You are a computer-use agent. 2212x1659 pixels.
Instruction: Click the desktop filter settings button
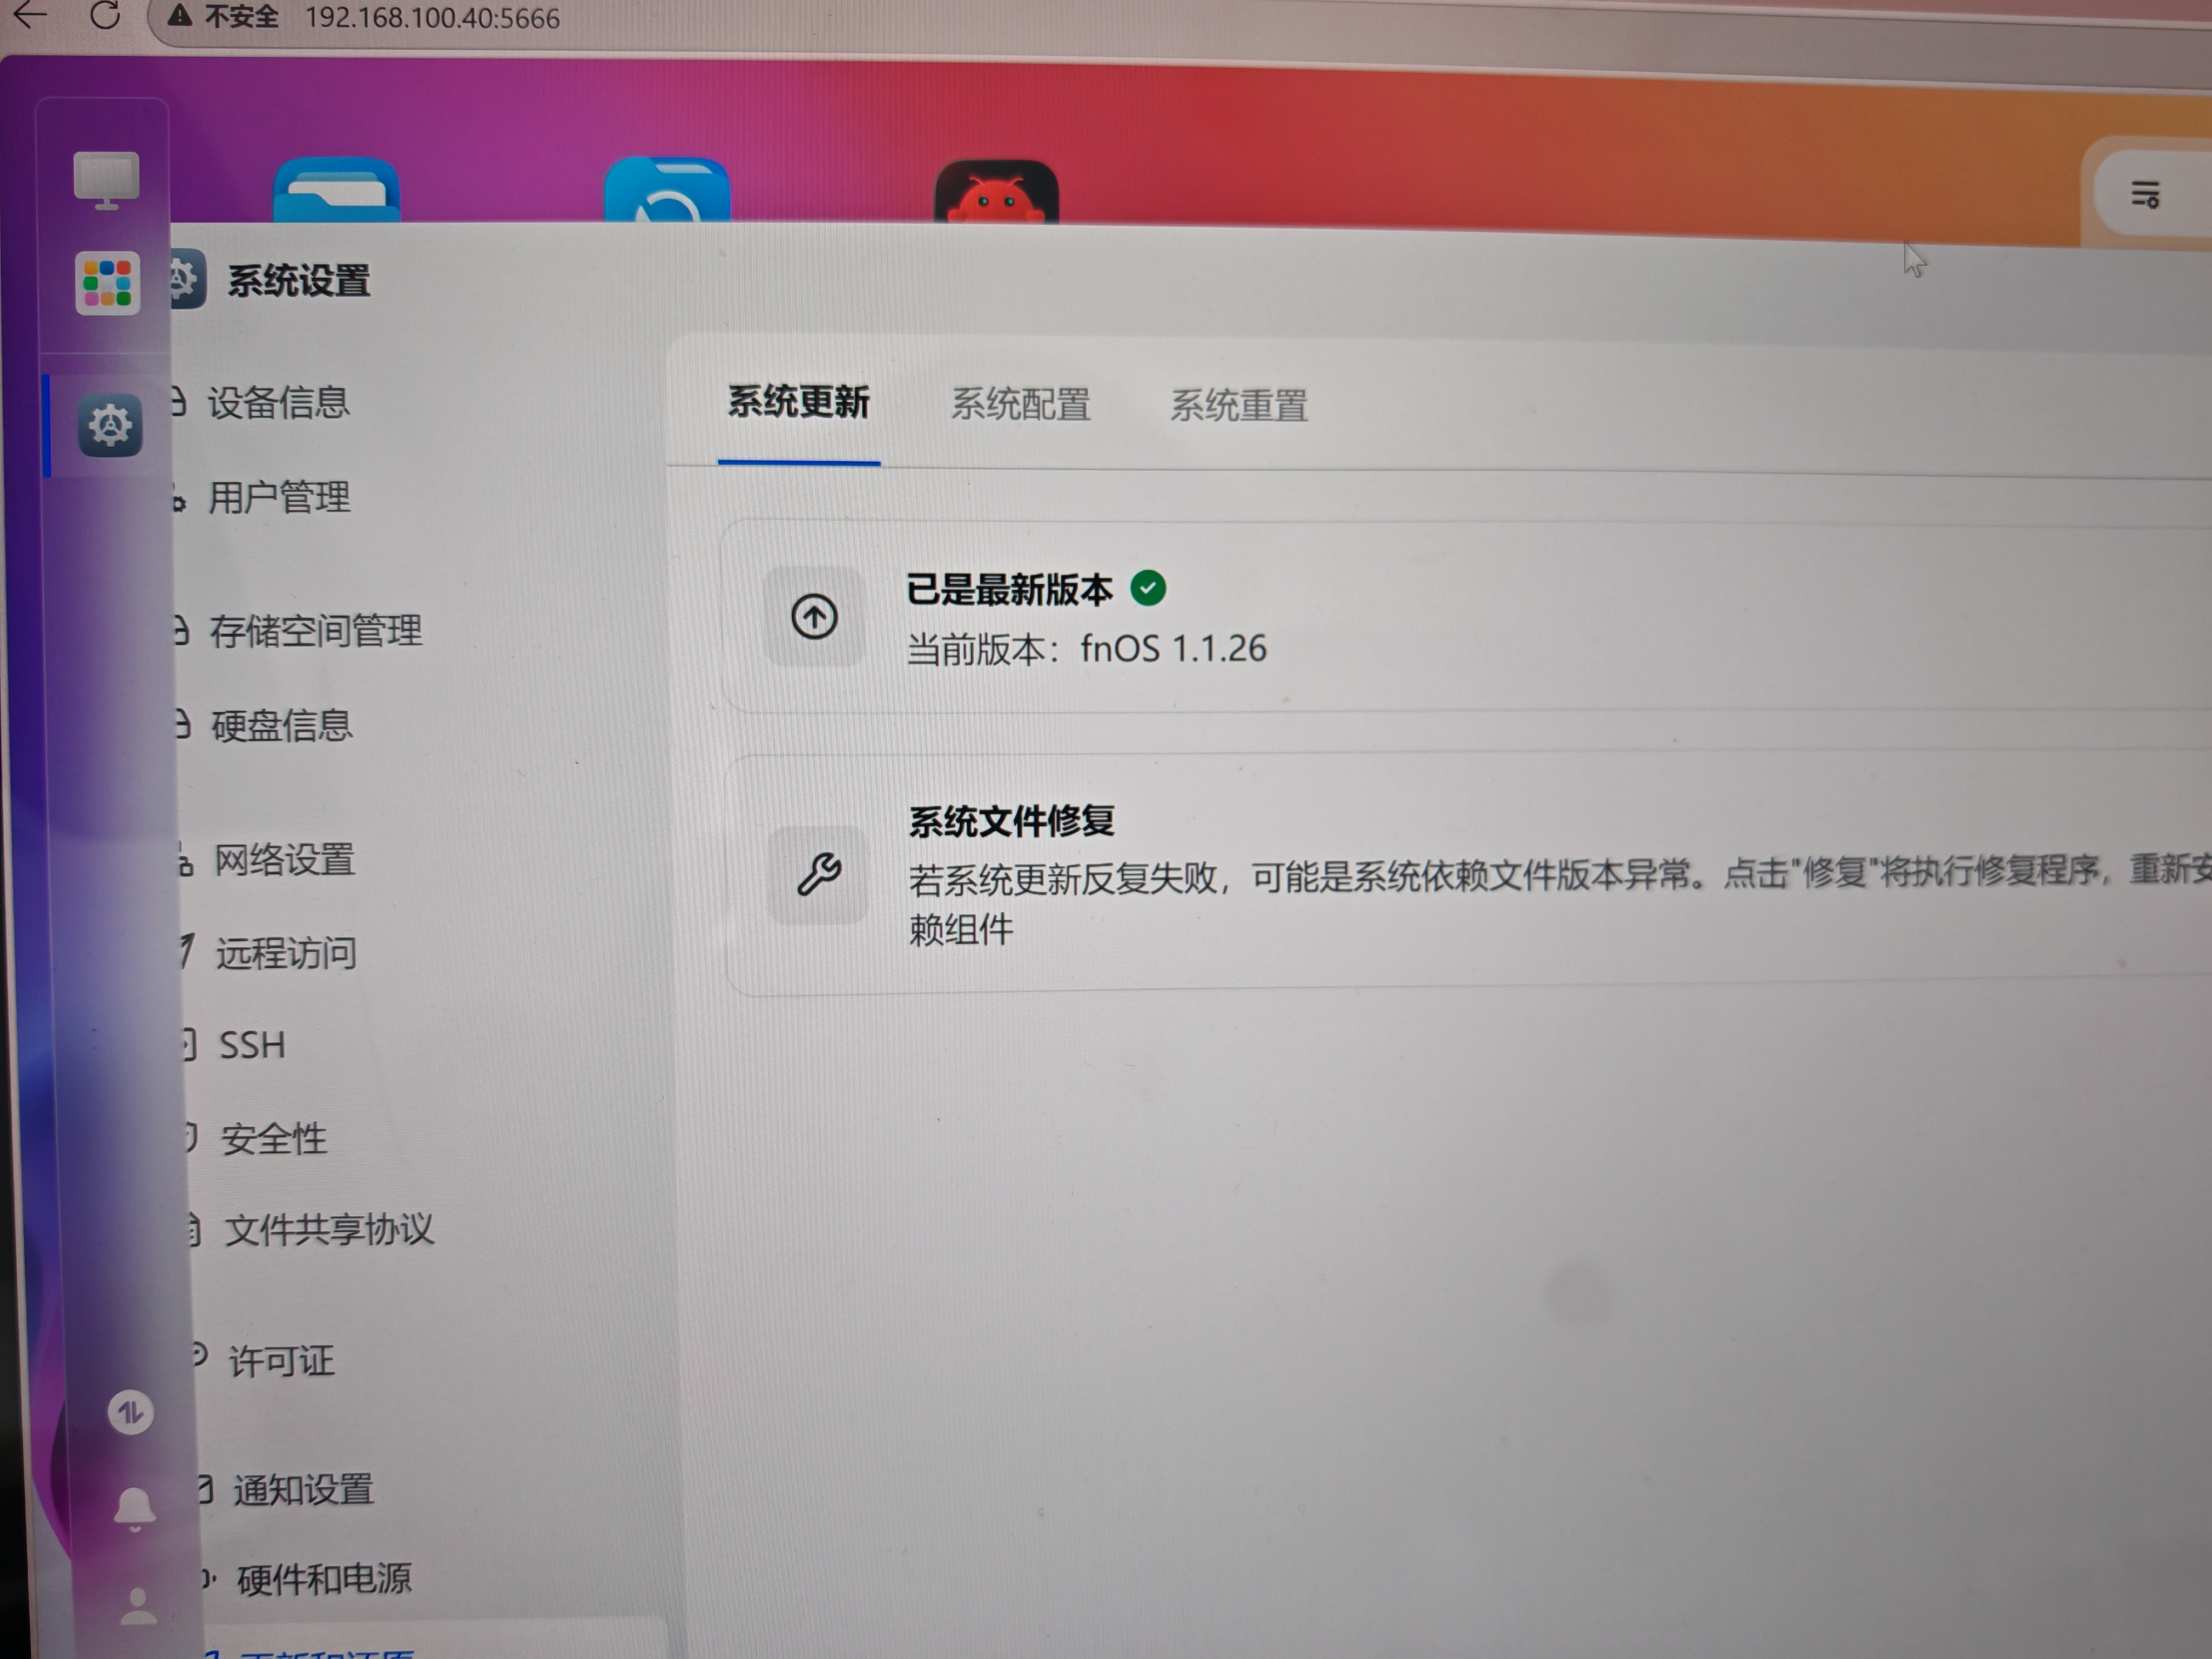(2144, 194)
